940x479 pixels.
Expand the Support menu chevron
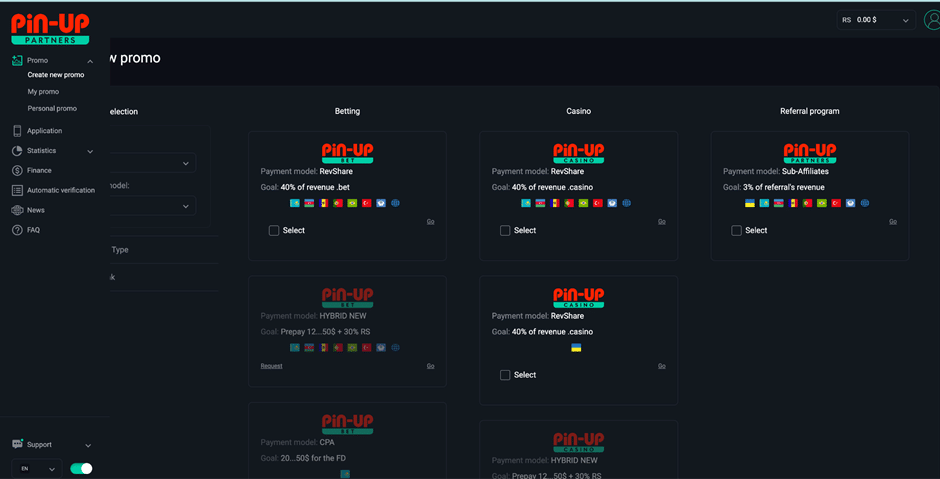pos(88,445)
